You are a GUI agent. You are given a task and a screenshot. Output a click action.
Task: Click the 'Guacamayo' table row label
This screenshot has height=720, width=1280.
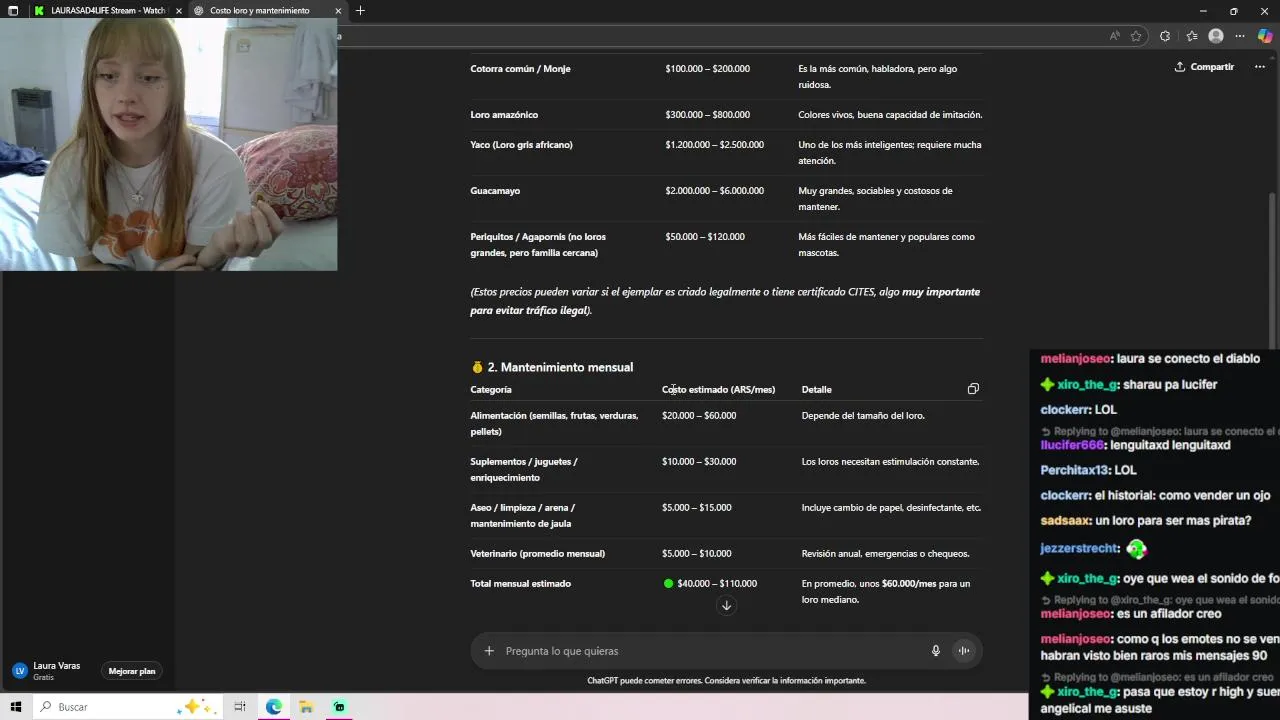point(495,191)
